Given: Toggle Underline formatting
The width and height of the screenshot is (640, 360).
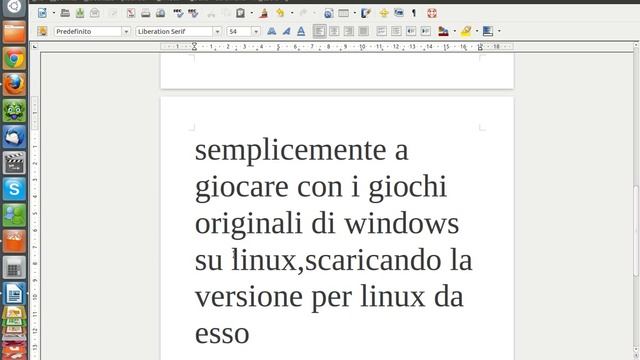Looking at the screenshot, I should pyautogui.click(x=301, y=31).
